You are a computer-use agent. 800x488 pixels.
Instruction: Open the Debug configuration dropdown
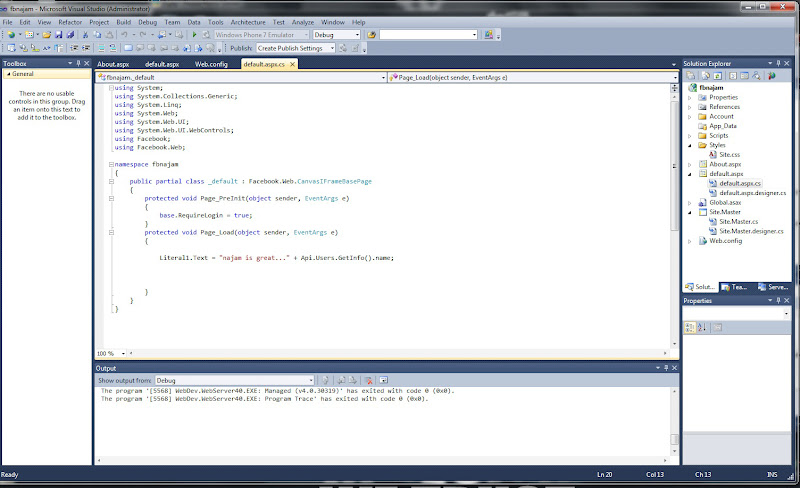pos(356,35)
